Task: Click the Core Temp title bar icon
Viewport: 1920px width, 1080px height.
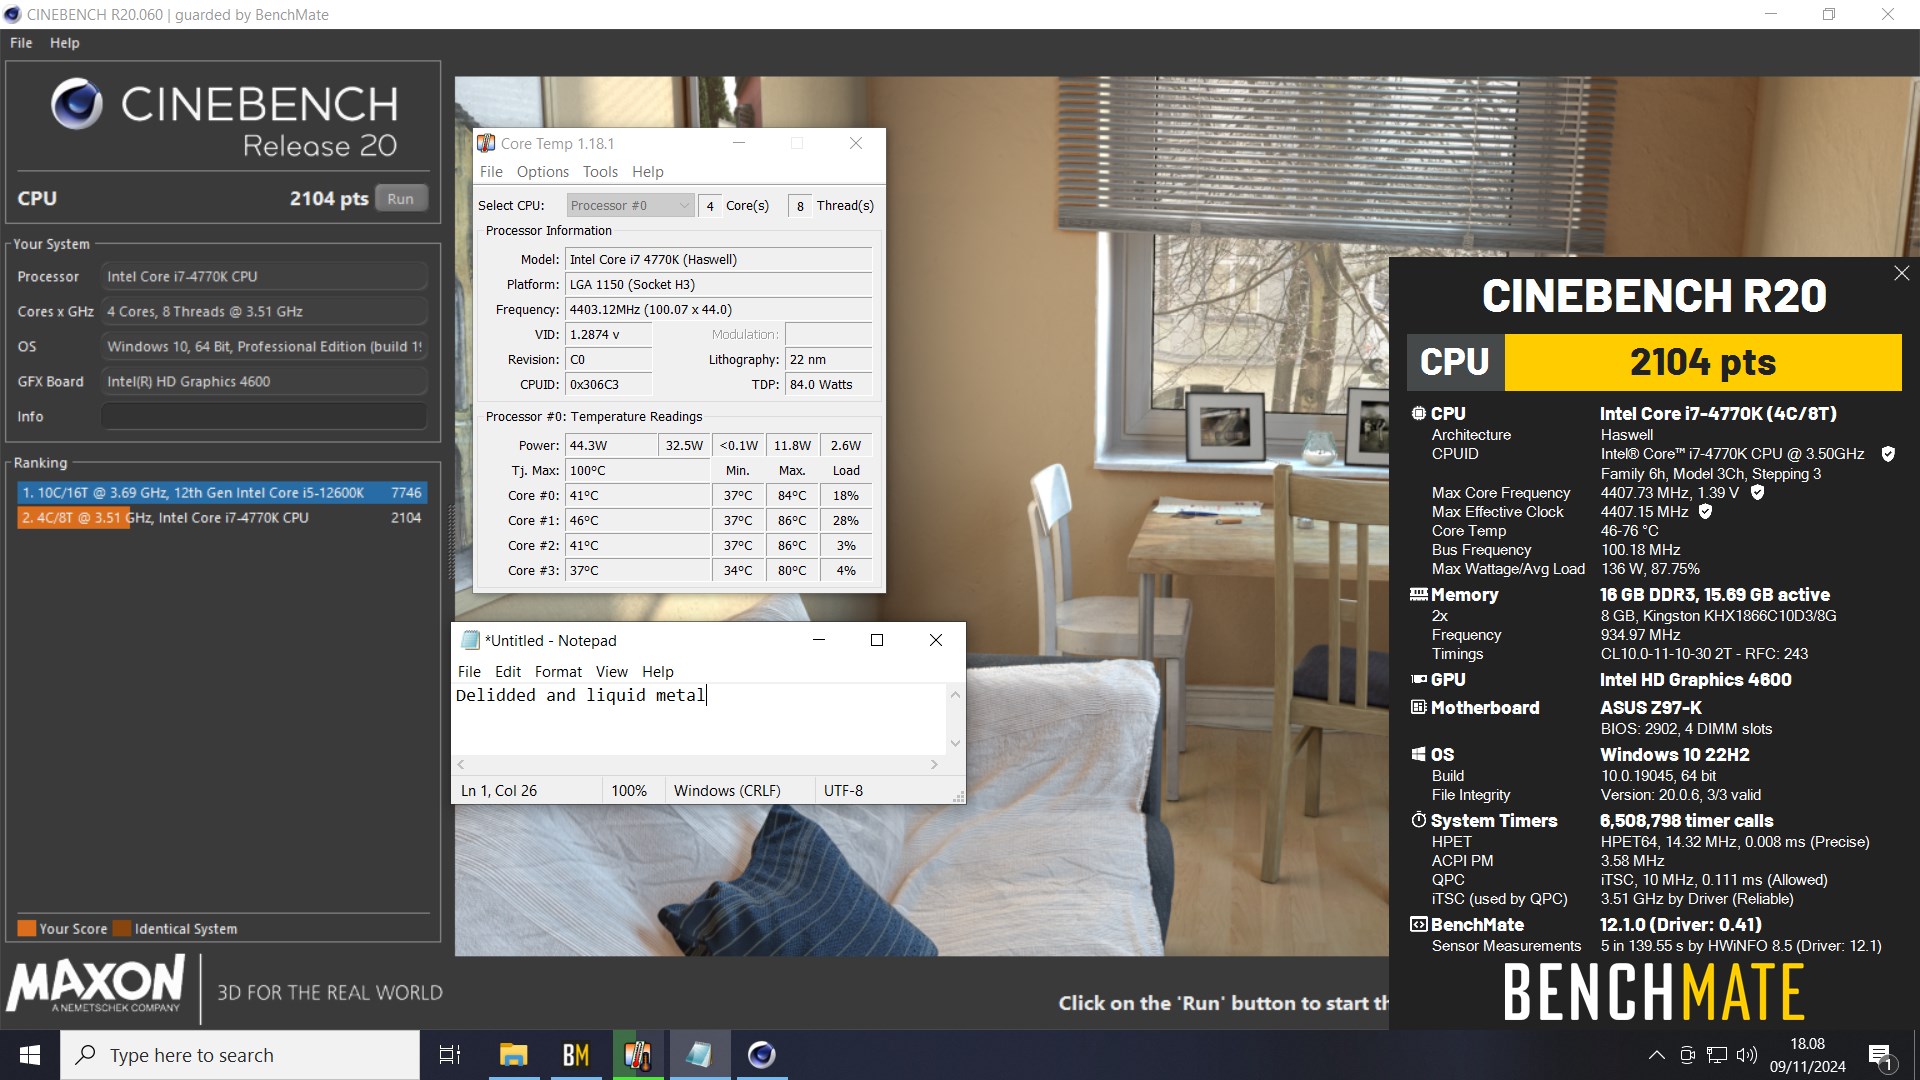Action: click(486, 143)
